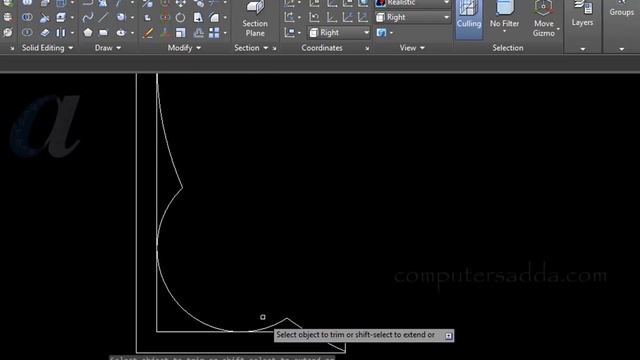Open the Right UCS dropdown in Coordinates panel
640x360 pixels.
click(x=338, y=33)
